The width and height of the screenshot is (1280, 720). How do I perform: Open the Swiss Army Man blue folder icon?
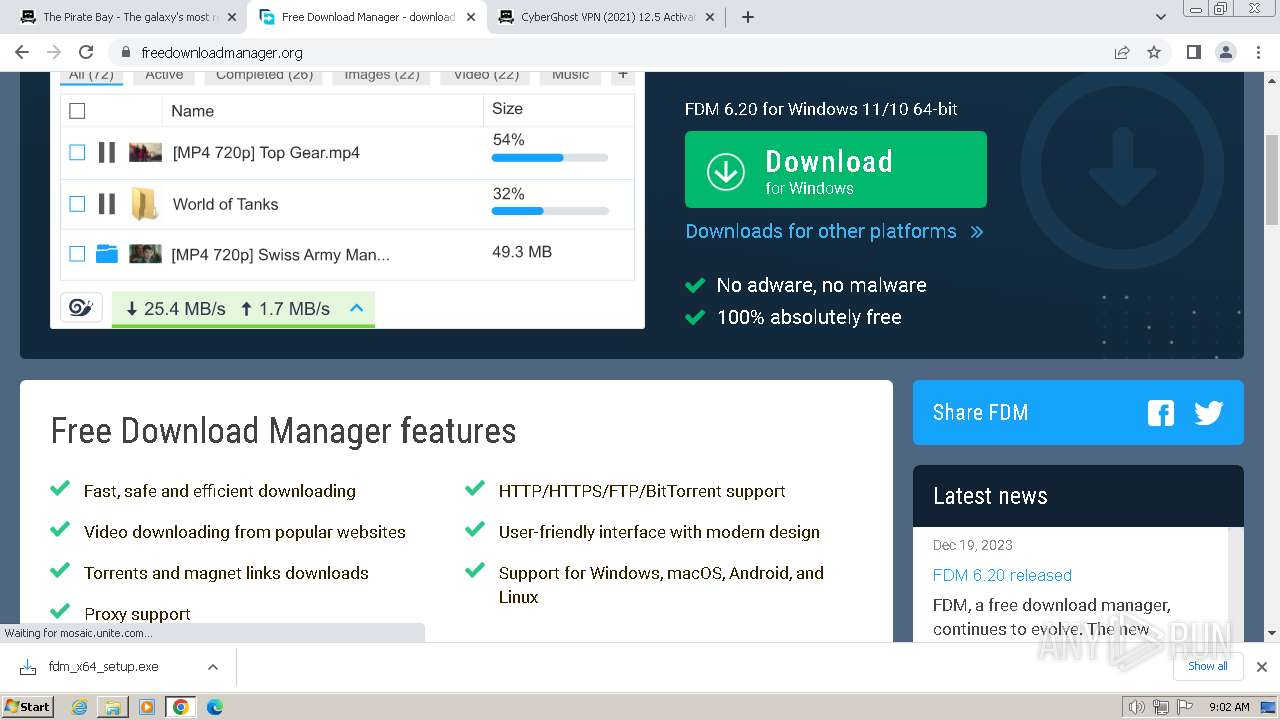107,254
